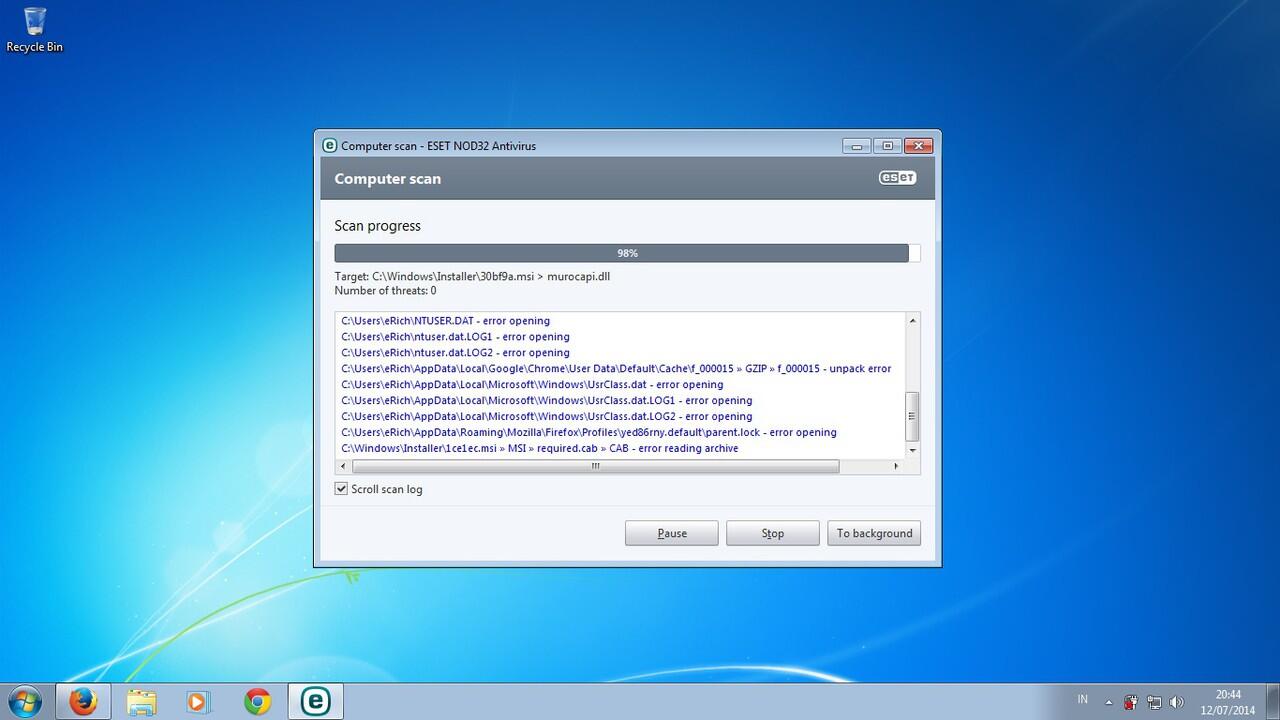Image resolution: width=1280 pixels, height=720 pixels.
Task: Select the UsrClass.dat.LOG1 log entry
Action: pyautogui.click(x=547, y=401)
